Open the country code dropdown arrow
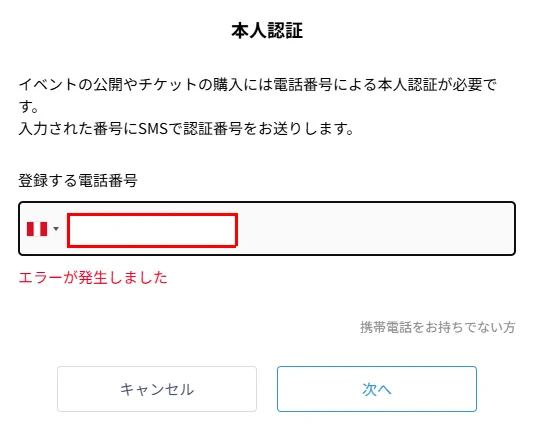The image size is (552, 430). pos(56,229)
